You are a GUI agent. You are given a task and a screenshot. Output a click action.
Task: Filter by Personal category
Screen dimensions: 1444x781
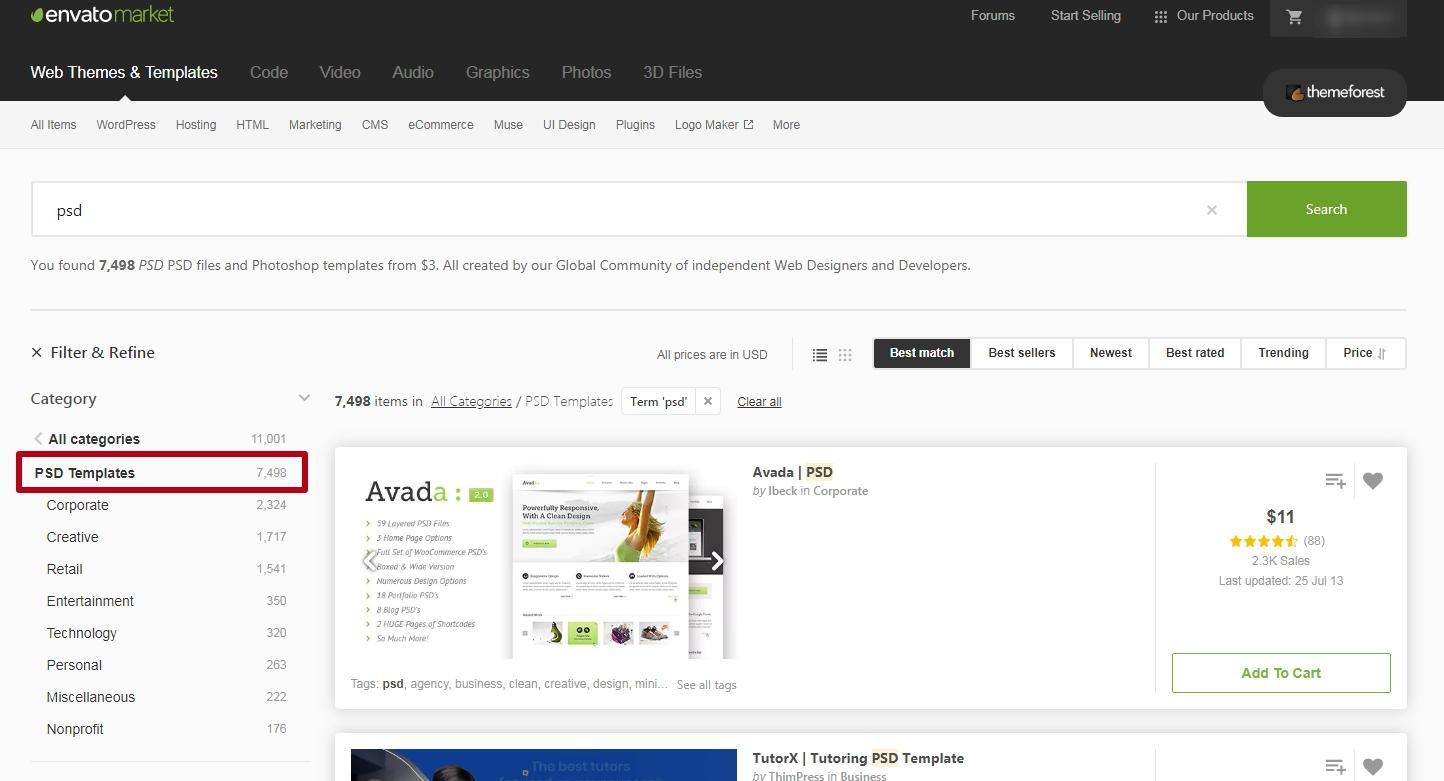(x=74, y=665)
